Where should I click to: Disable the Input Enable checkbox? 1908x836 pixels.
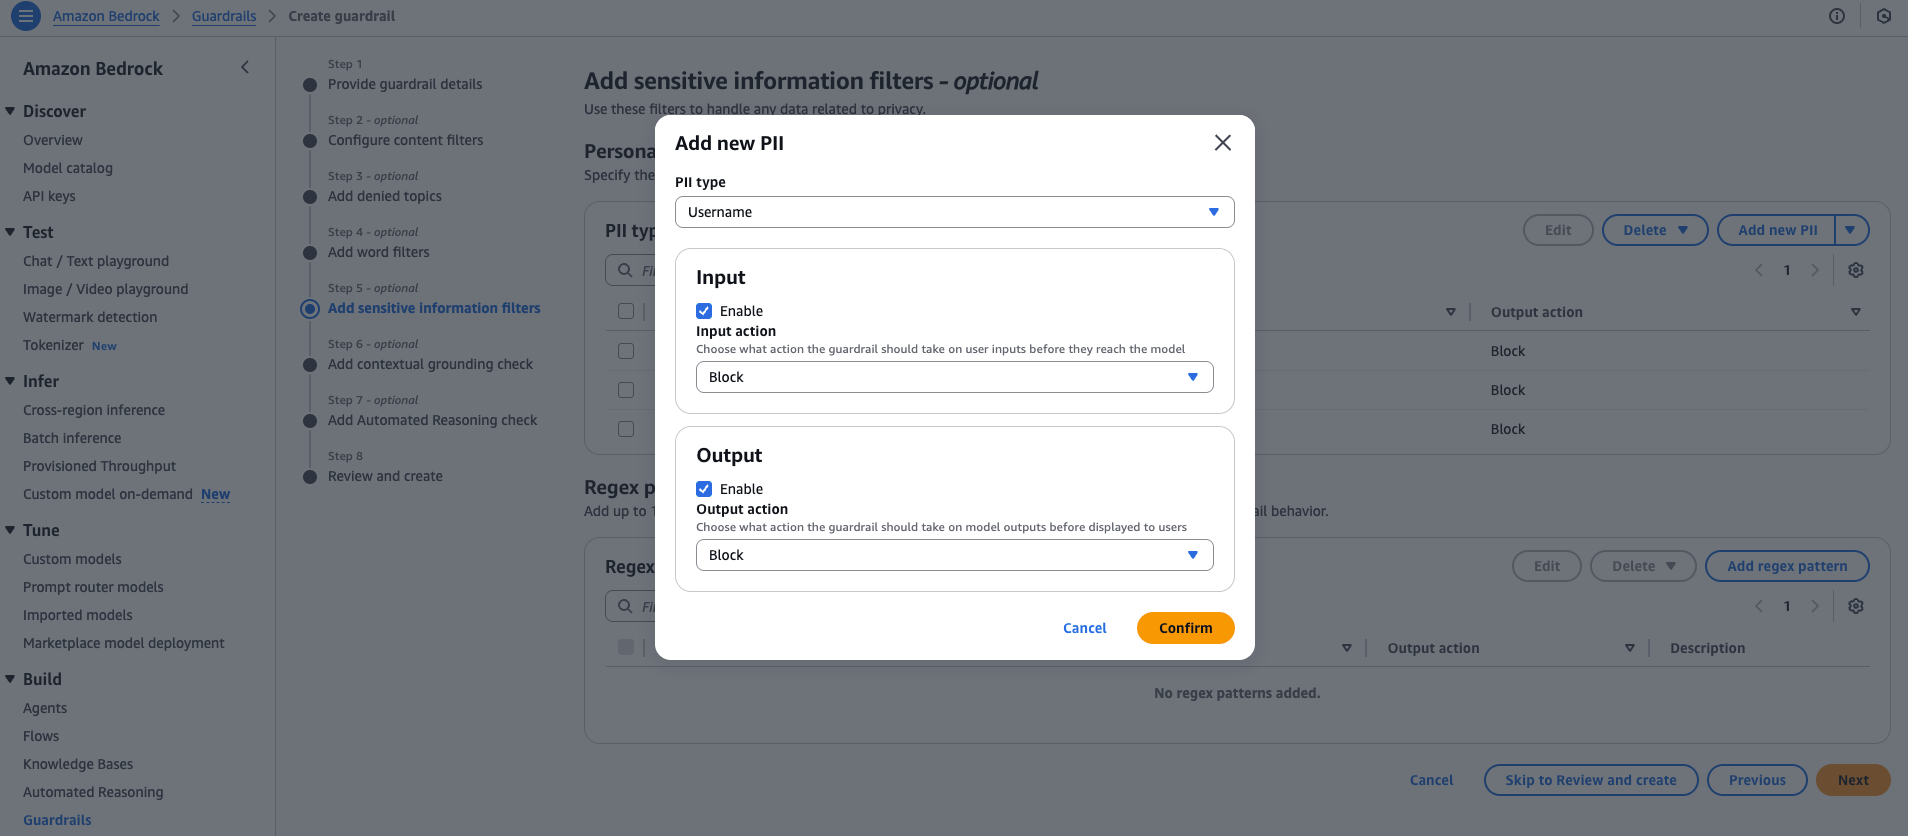click(704, 311)
